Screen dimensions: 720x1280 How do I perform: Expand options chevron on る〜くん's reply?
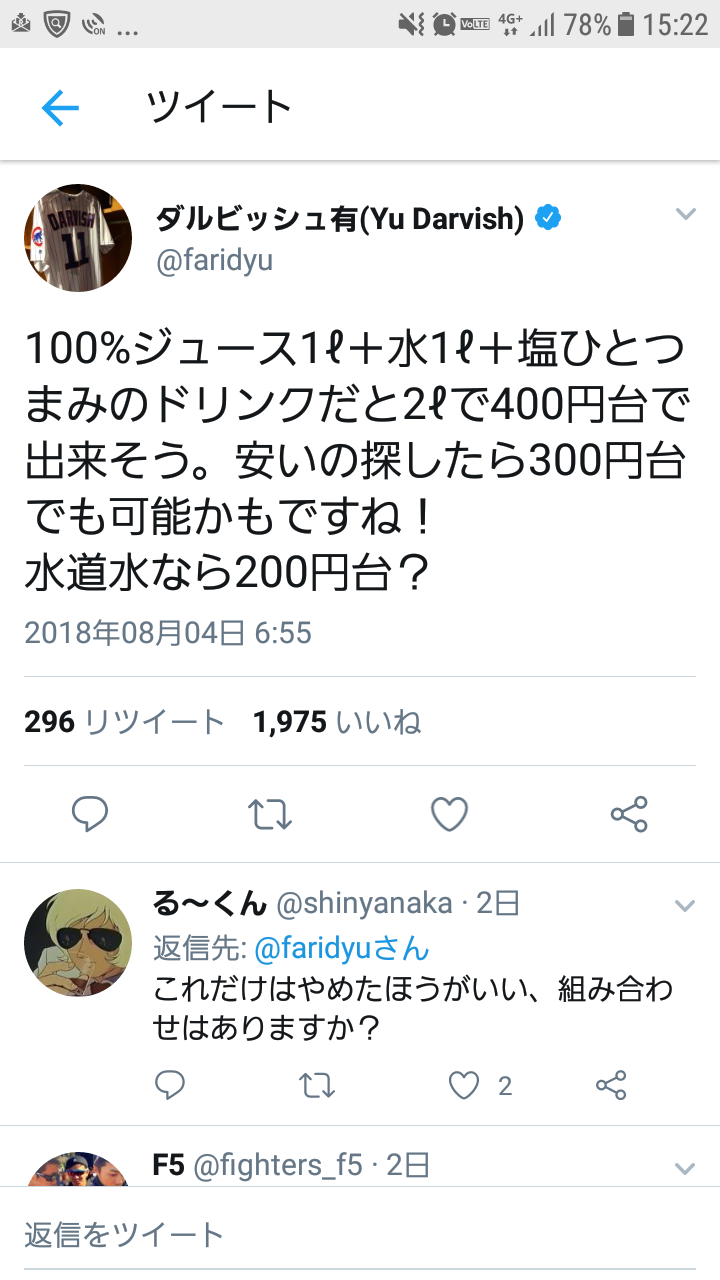point(685,906)
